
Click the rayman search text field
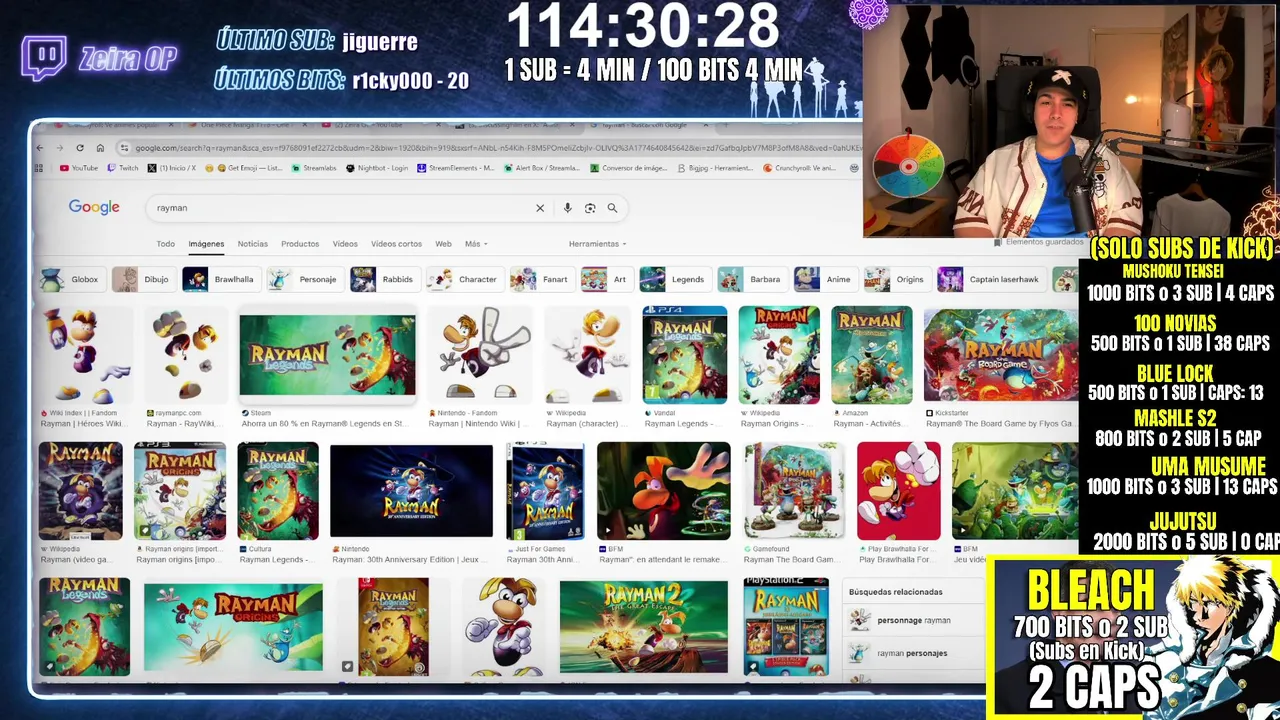[340, 208]
